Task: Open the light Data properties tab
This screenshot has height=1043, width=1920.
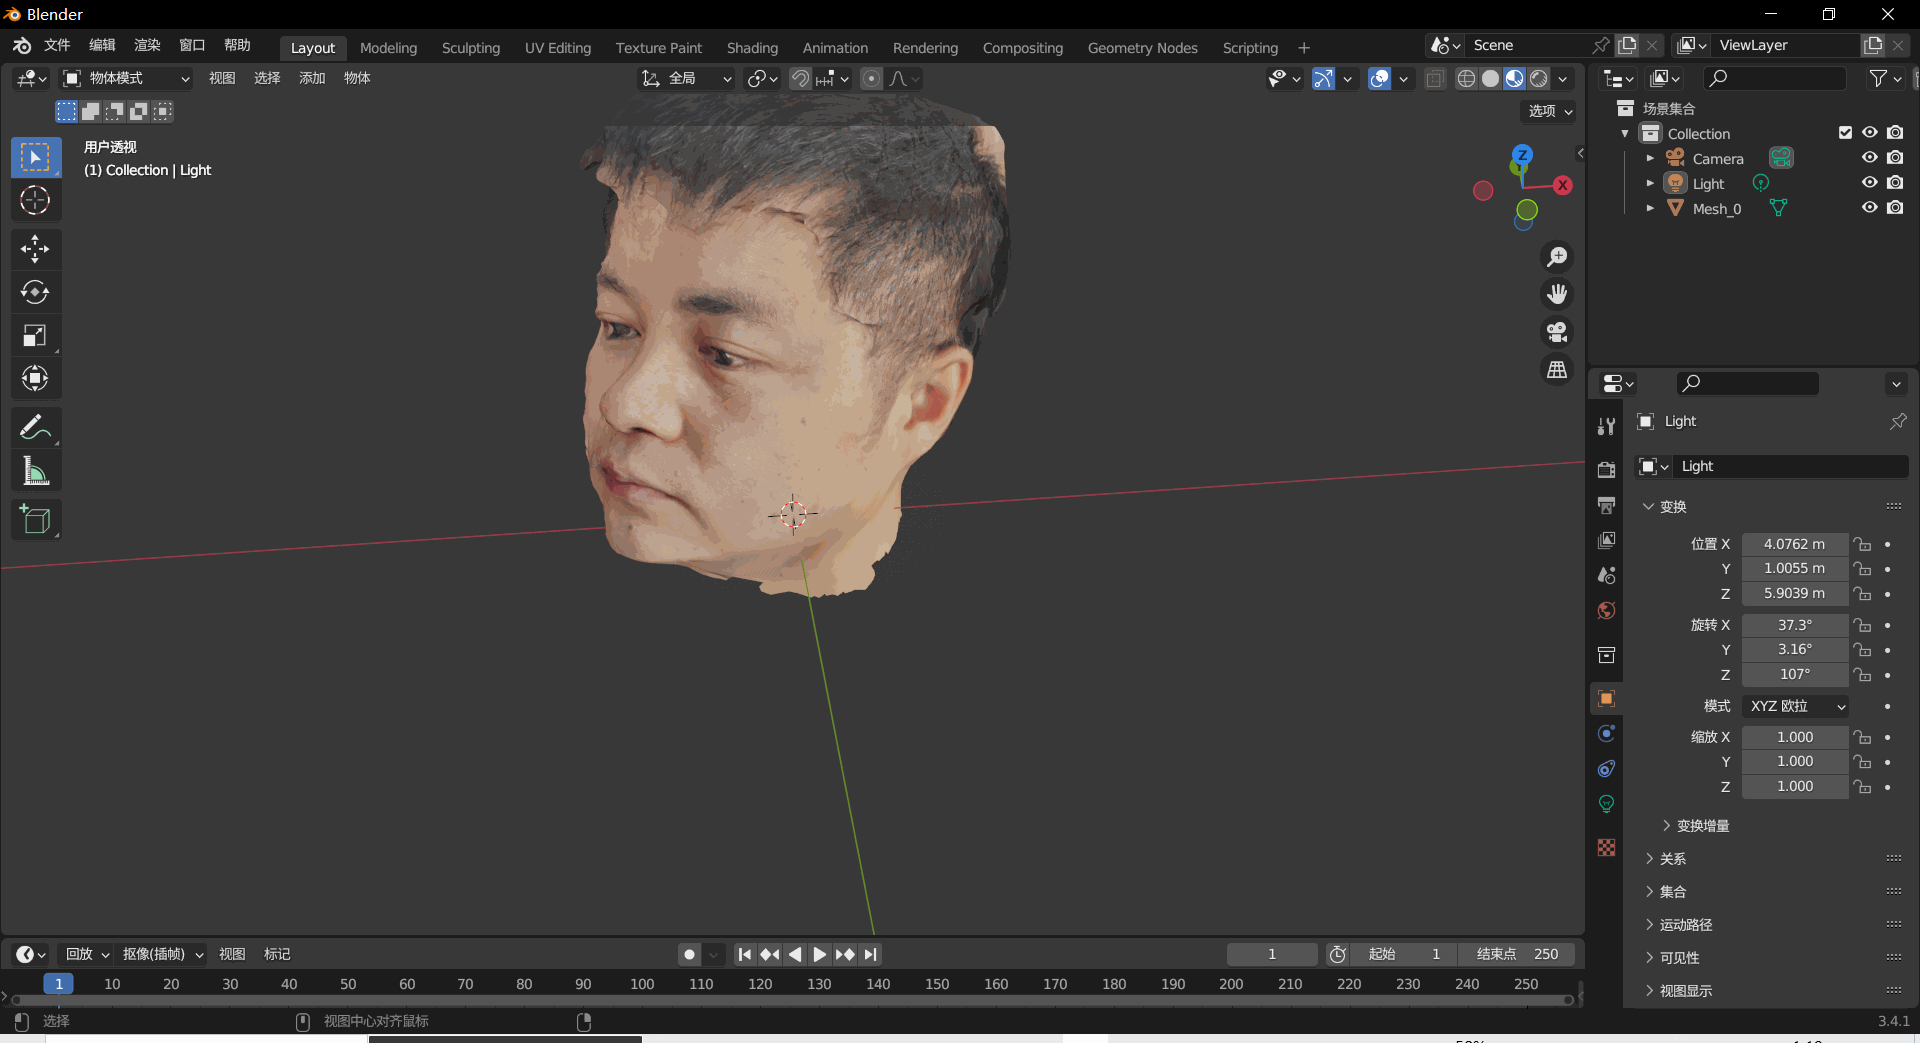Action: coord(1607,803)
